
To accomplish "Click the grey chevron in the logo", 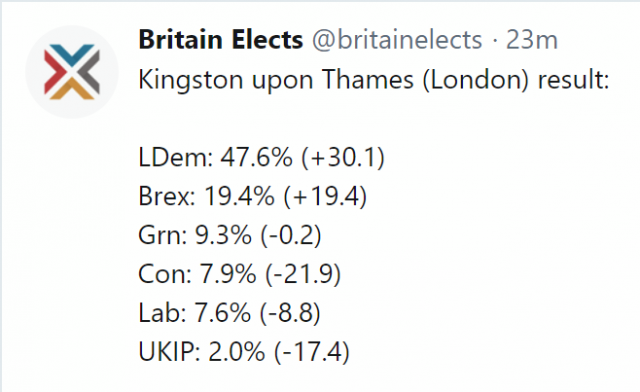I will pyautogui.click(x=89, y=70).
